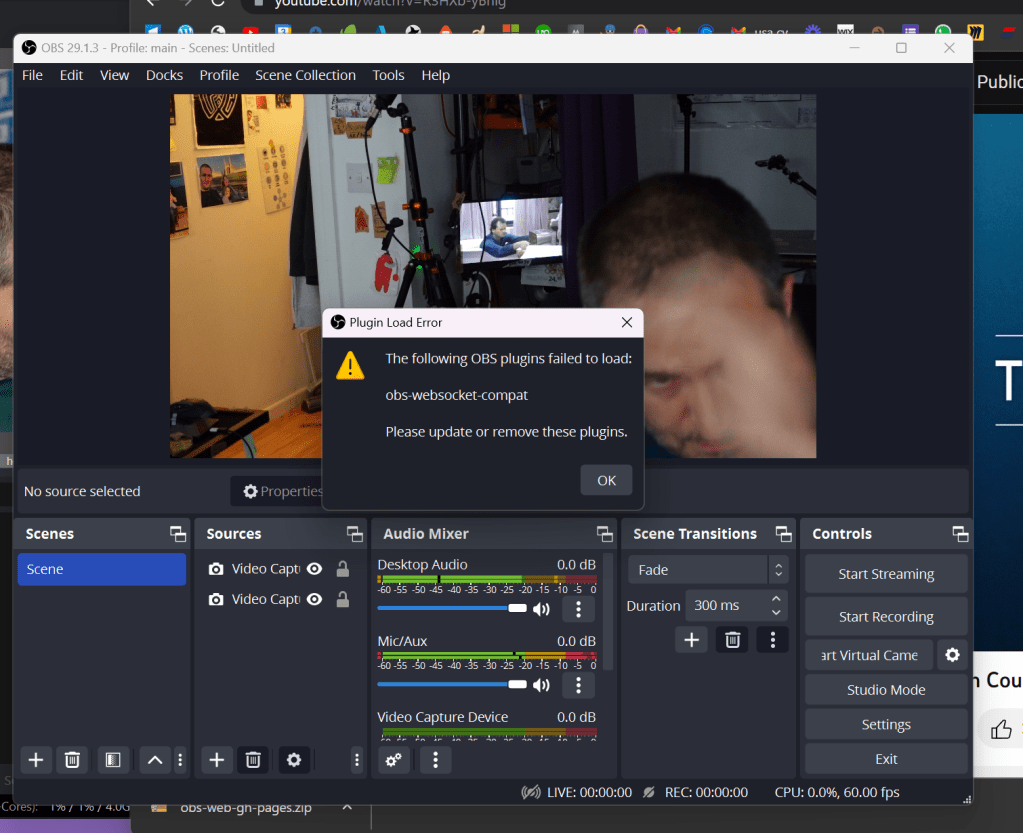This screenshot has height=833, width=1023.
Task: Select first Video Capture source row
Action: 281,569
